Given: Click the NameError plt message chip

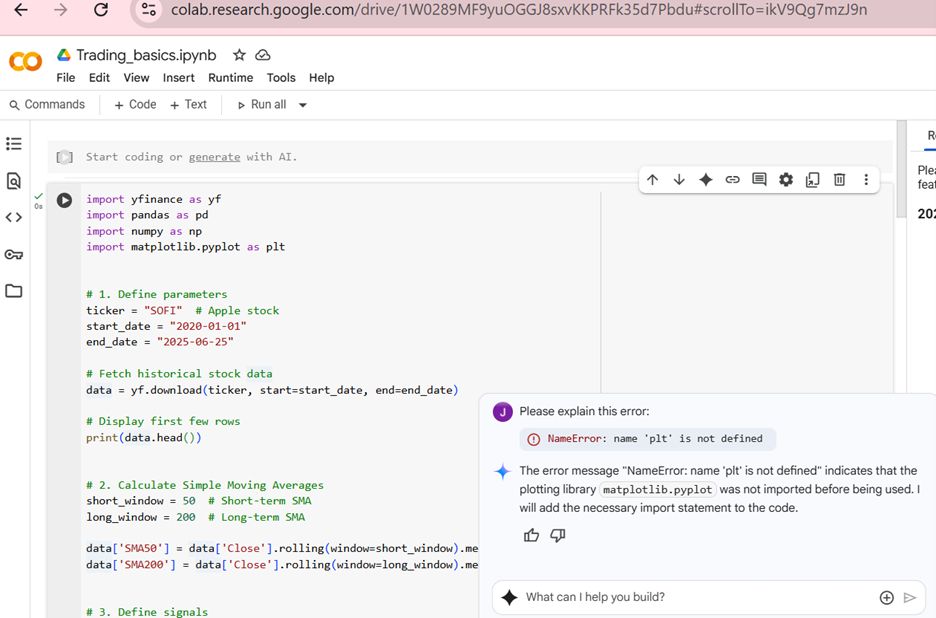Looking at the screenshot, I should tap(648, 439).
